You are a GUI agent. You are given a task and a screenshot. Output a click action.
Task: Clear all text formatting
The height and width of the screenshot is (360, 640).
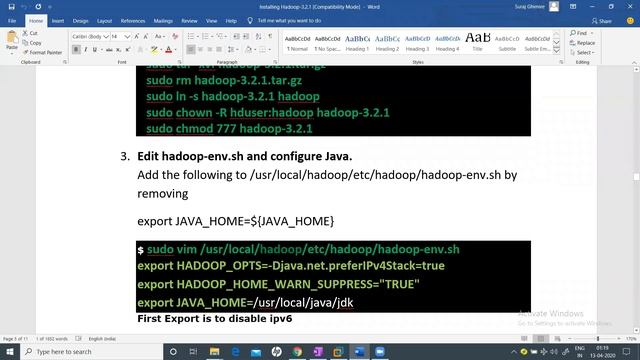coord(175,37)
